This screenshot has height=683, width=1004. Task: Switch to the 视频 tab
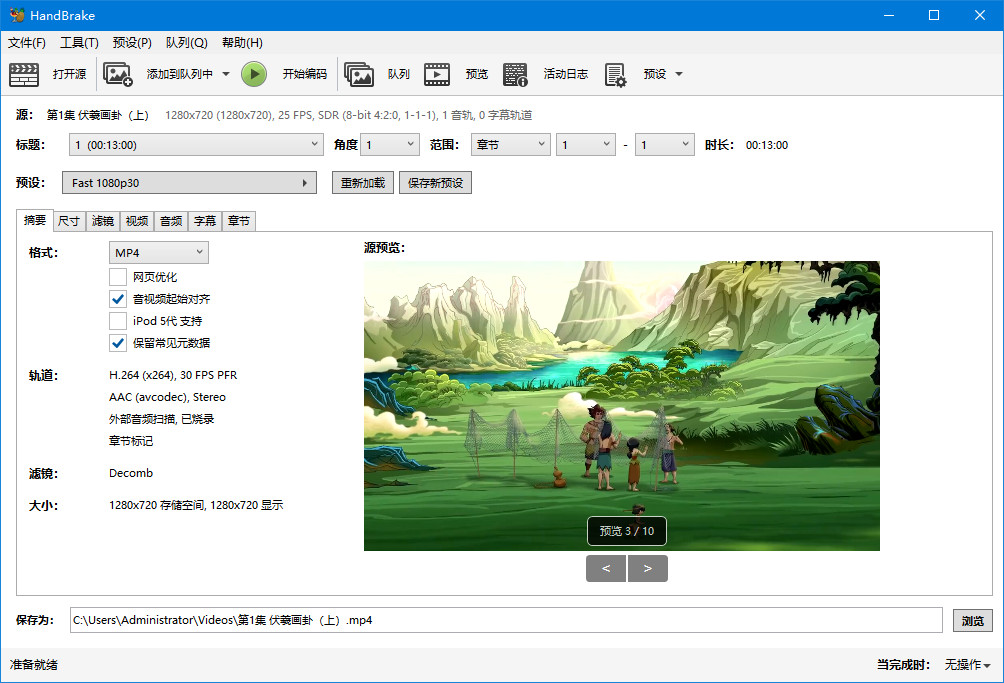[x=136, y=221]
